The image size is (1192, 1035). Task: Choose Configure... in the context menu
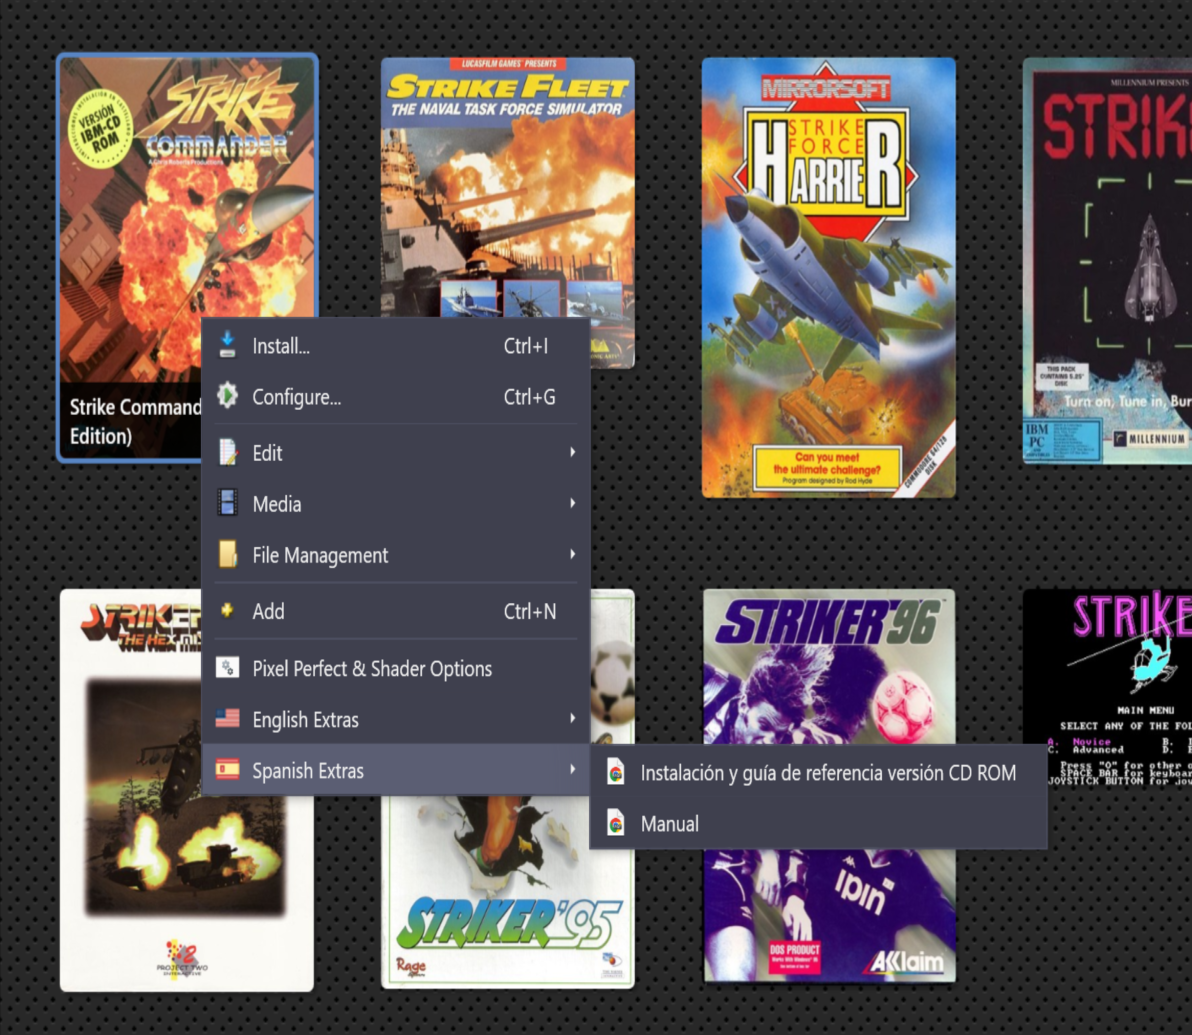click(x=296, y=397)
